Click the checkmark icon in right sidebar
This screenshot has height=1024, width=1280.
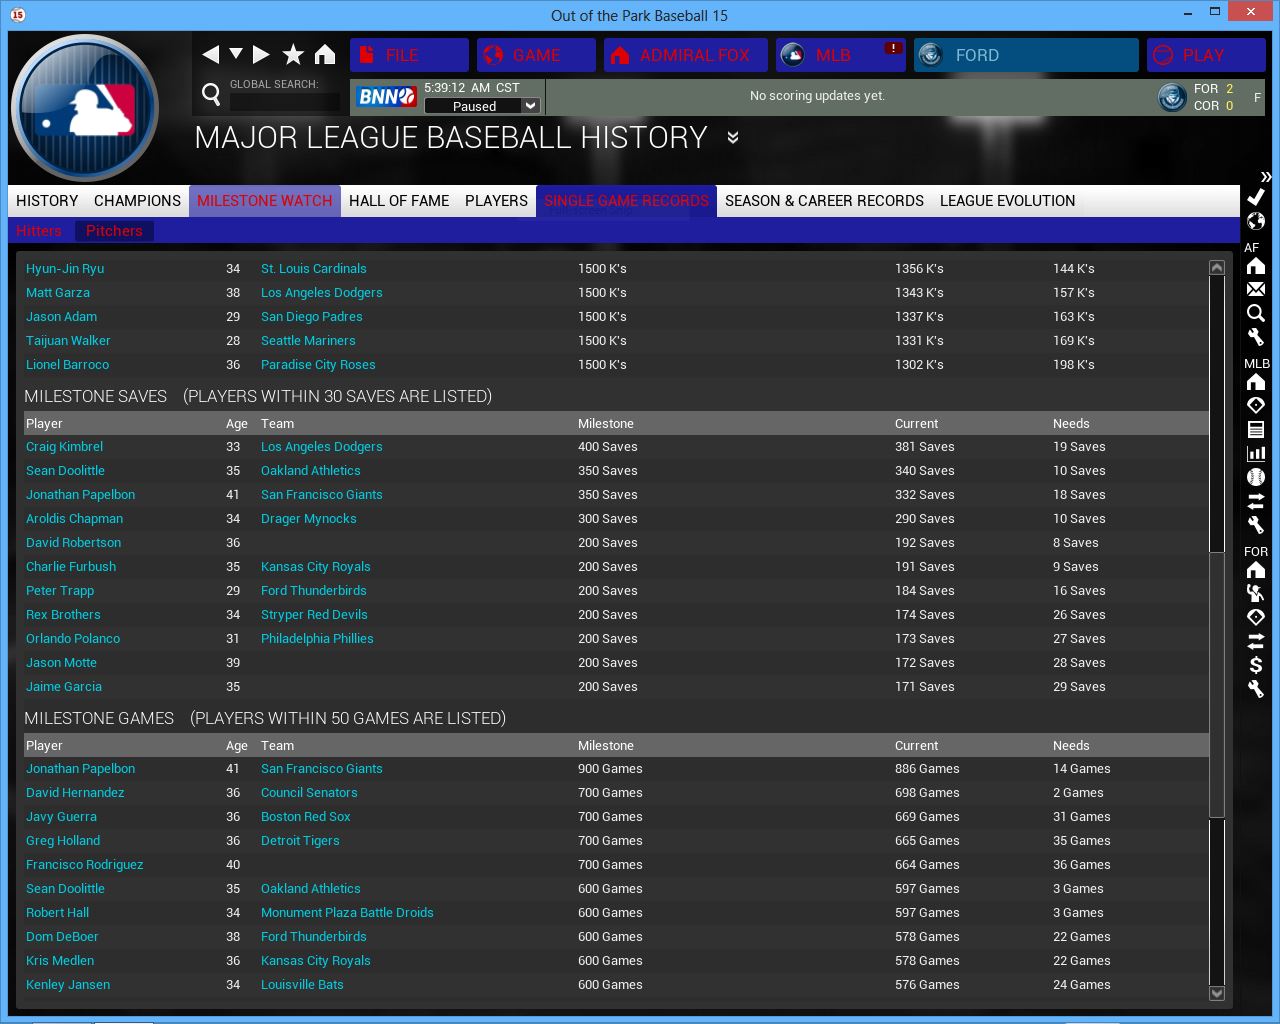click(x=1256, y=197)
